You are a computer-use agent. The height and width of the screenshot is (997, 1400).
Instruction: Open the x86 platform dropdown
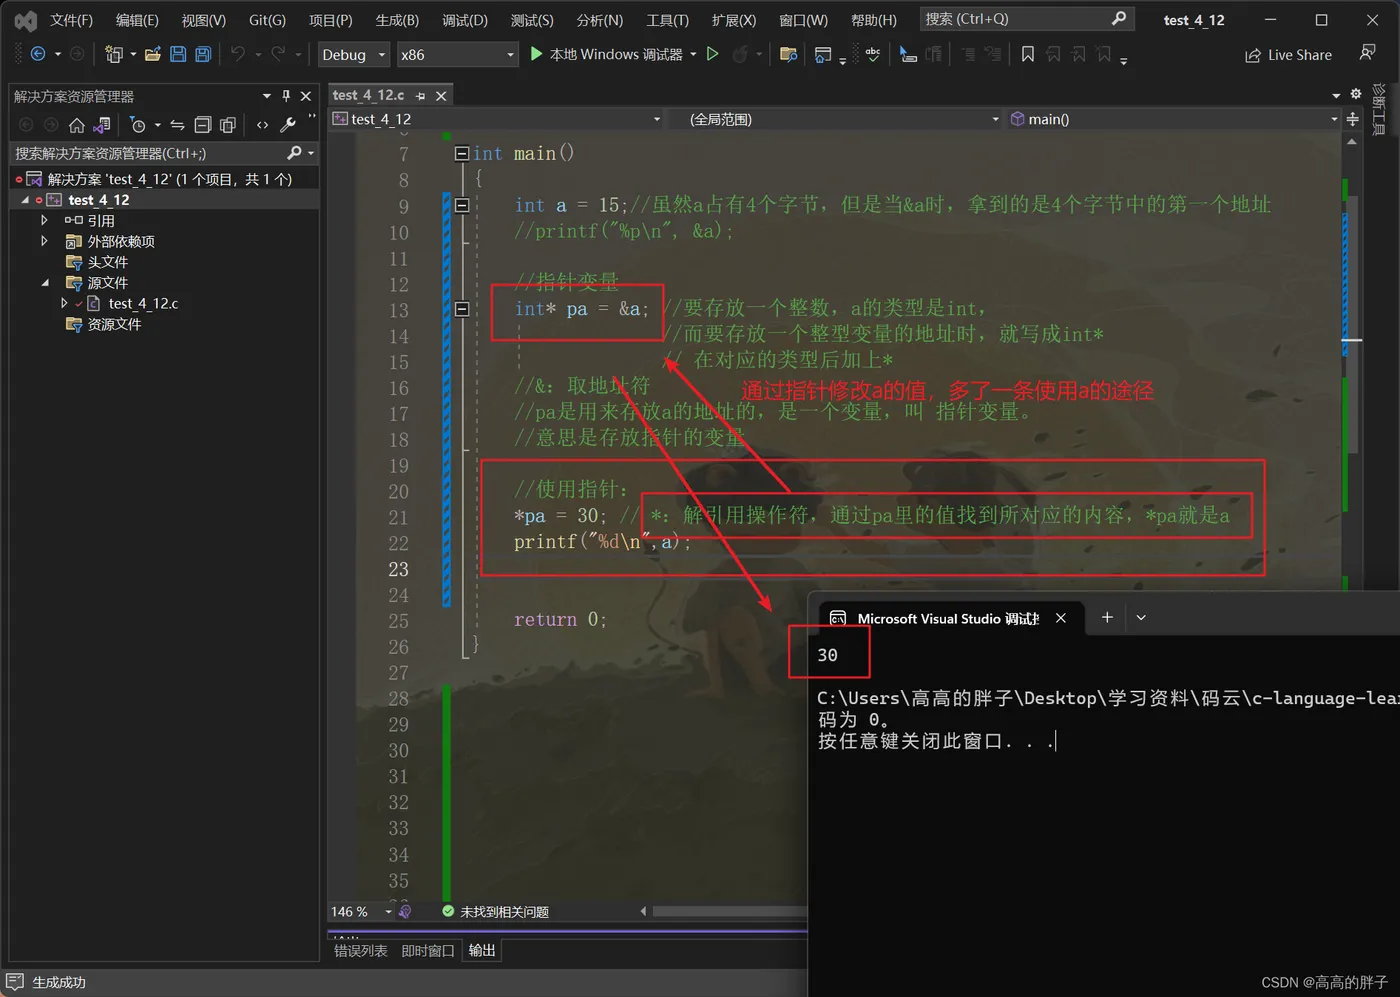(457, 54)
